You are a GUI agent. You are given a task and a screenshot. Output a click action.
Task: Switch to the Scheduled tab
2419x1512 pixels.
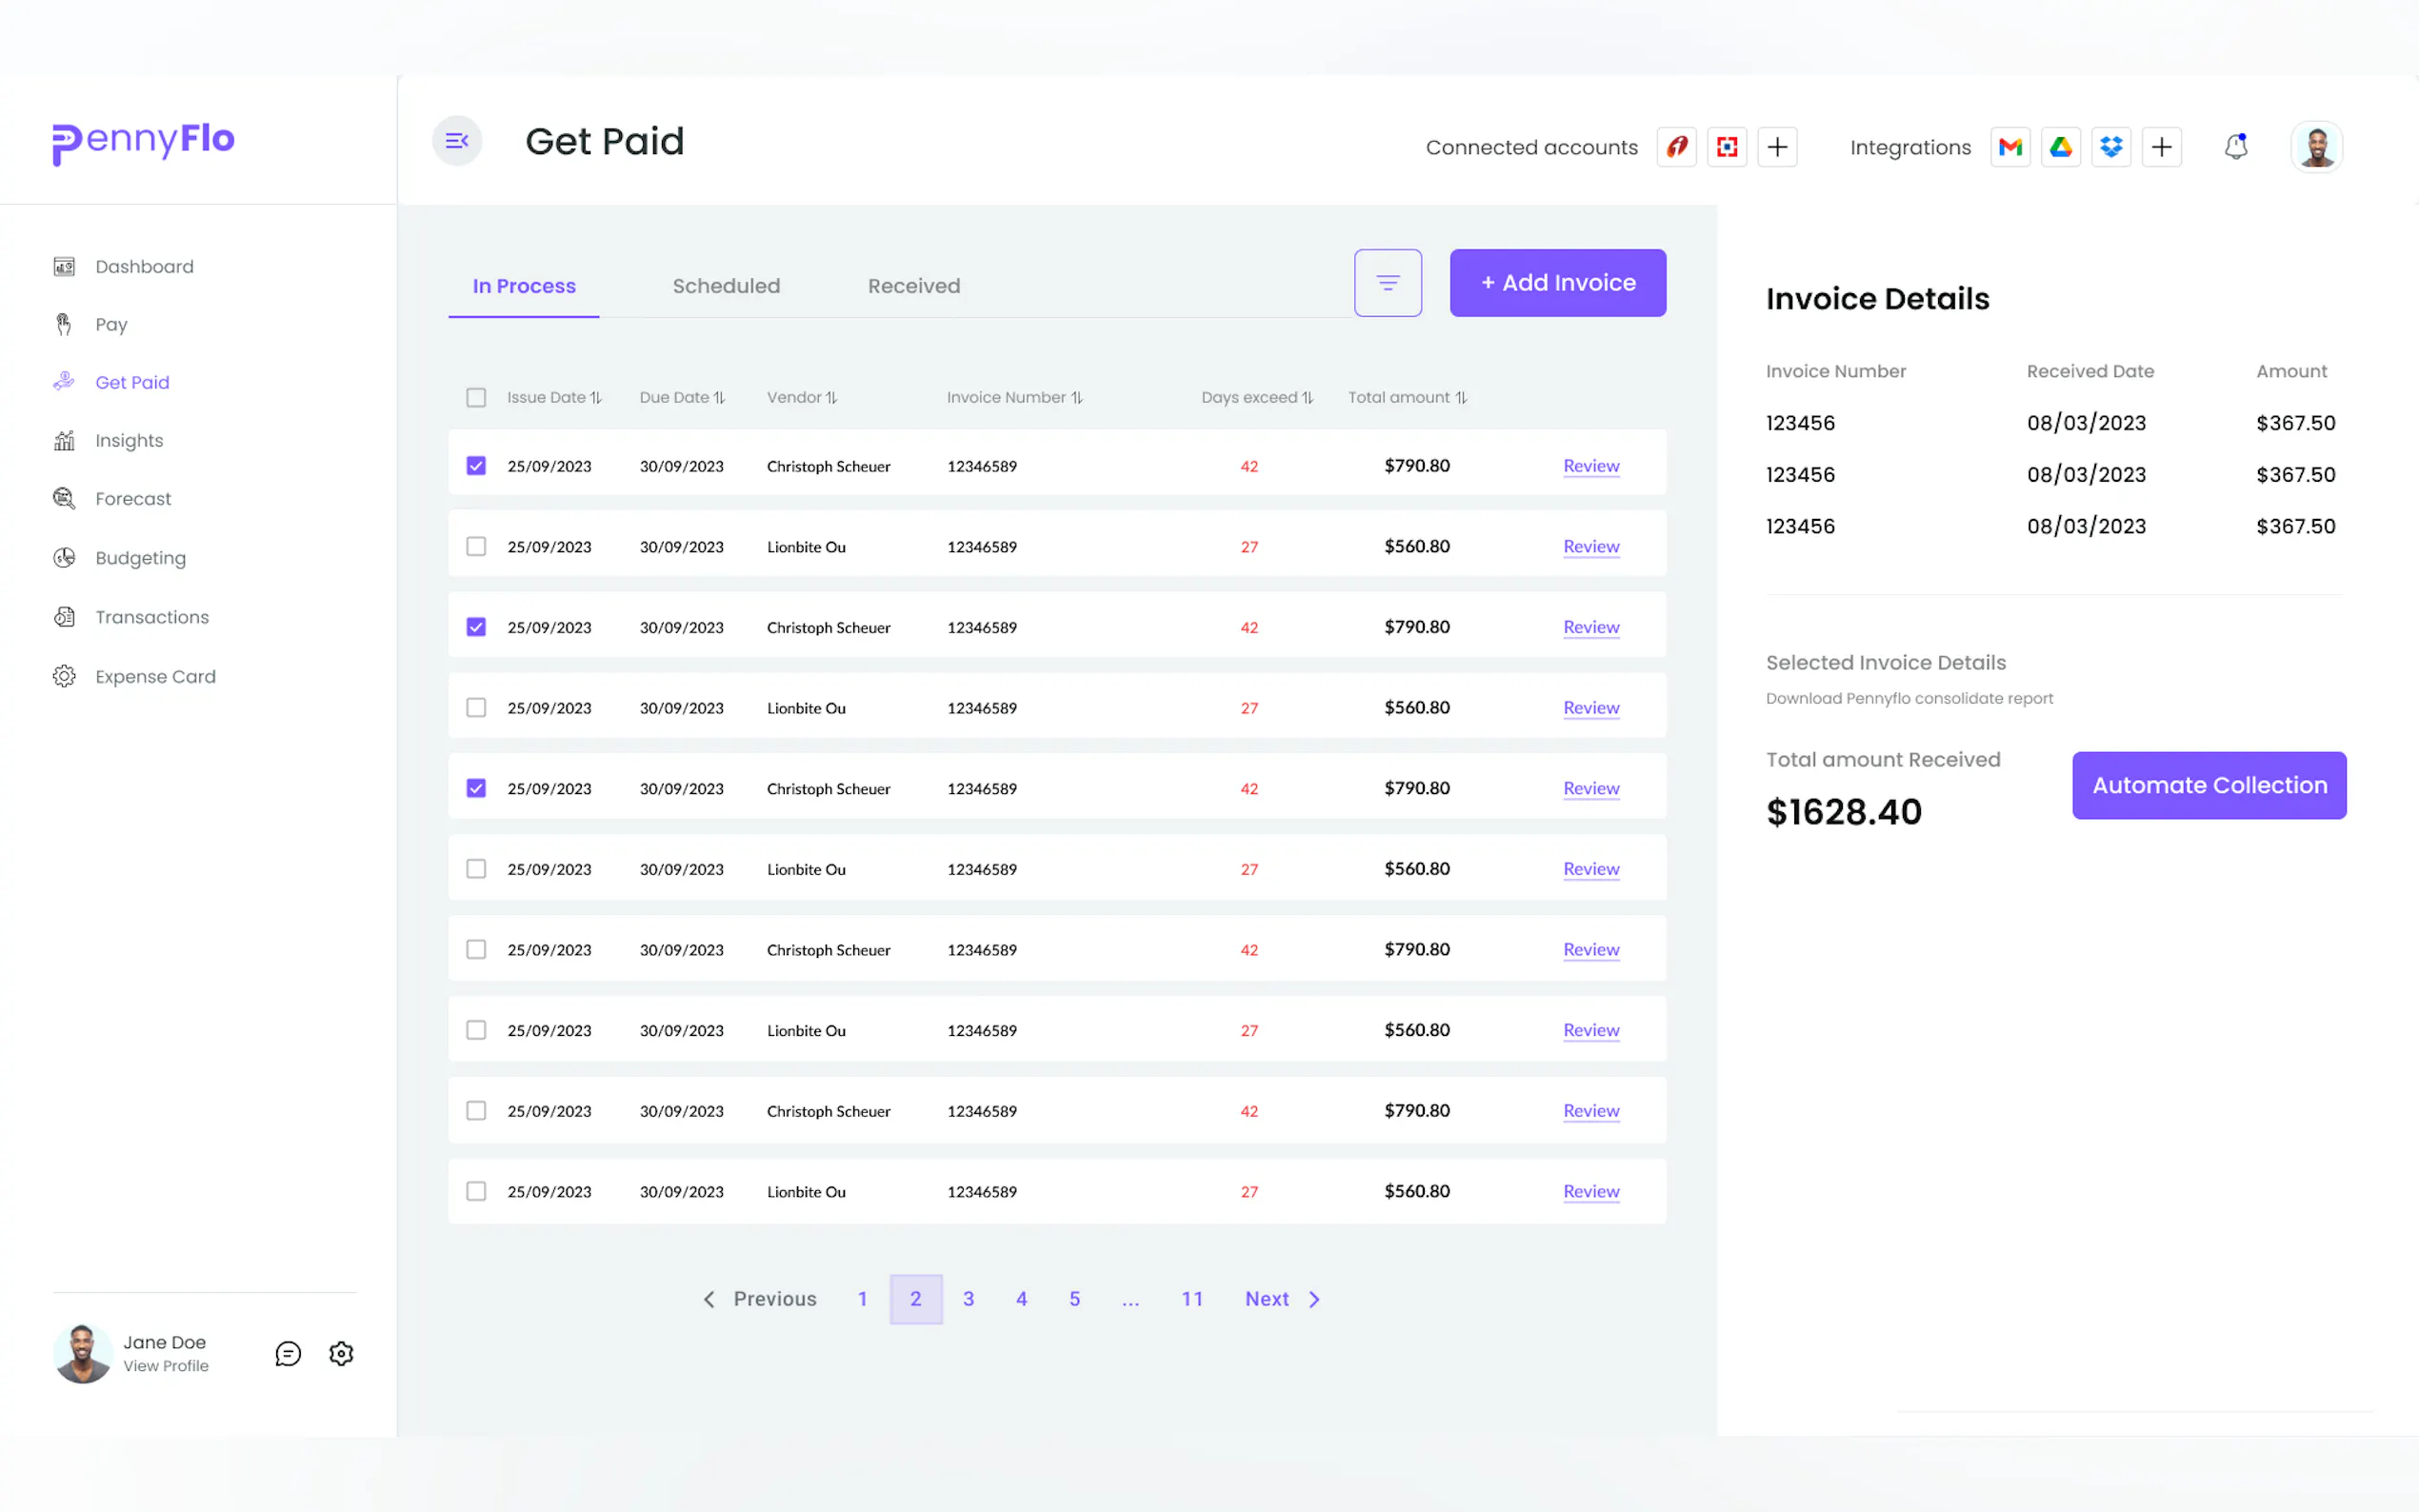click(726, 286)
